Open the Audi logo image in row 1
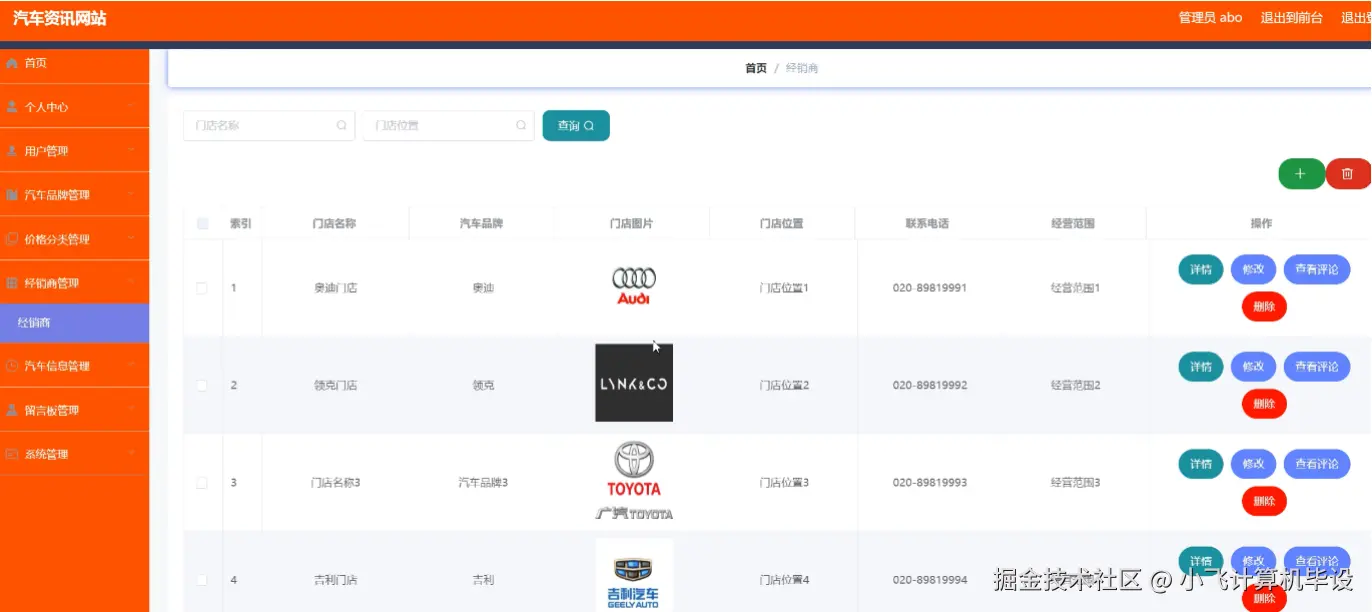Screen dimensions: 1372x612 [x=634, y=286]
